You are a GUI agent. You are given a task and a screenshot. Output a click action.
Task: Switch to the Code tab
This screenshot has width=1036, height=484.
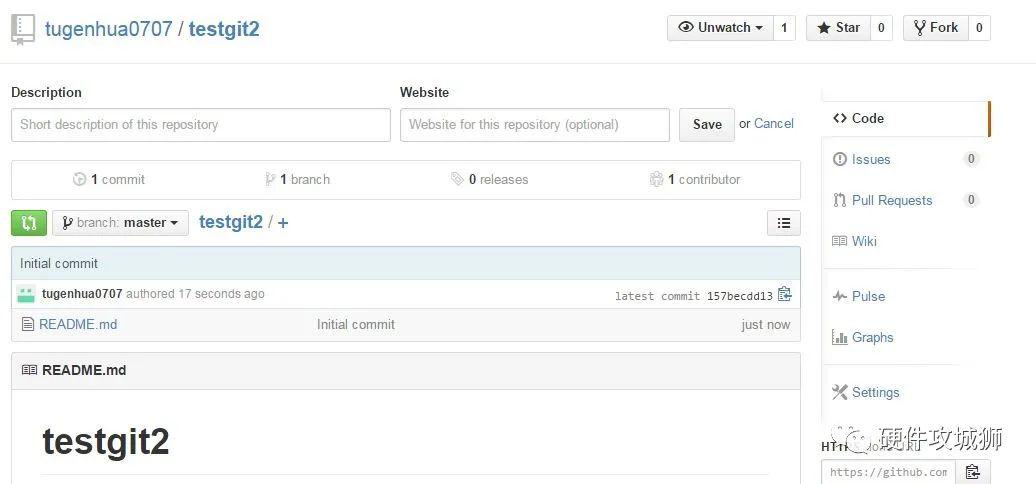905,119
